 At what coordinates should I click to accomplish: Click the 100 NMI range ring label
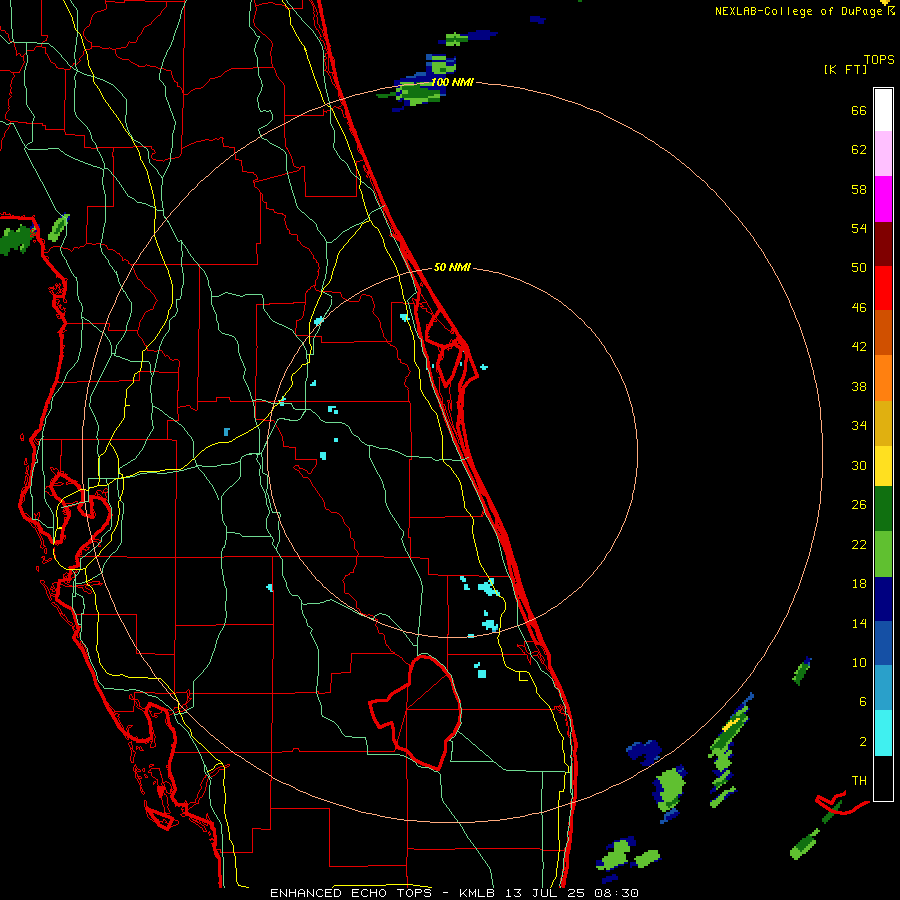pos(452,82)
